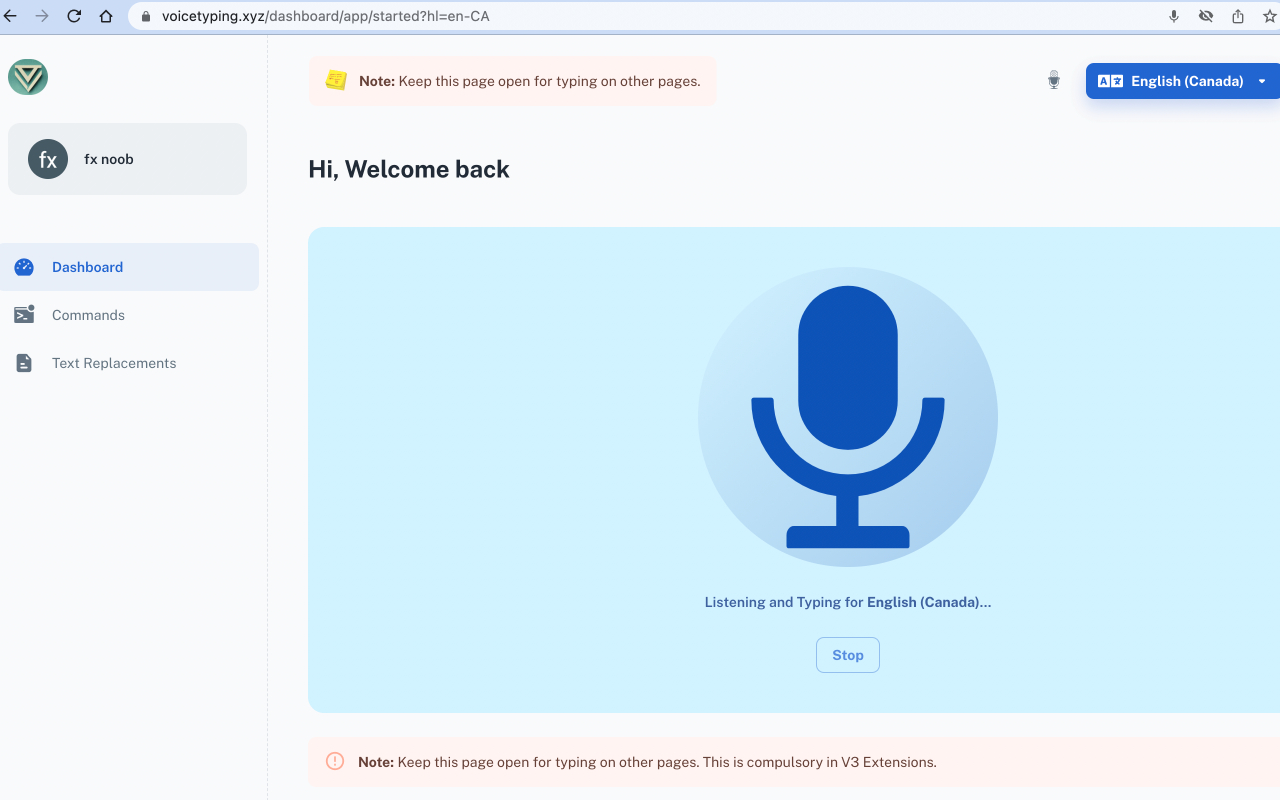
Task: Expand the English (Canada) language dropdown
Action: point(1262,81)
